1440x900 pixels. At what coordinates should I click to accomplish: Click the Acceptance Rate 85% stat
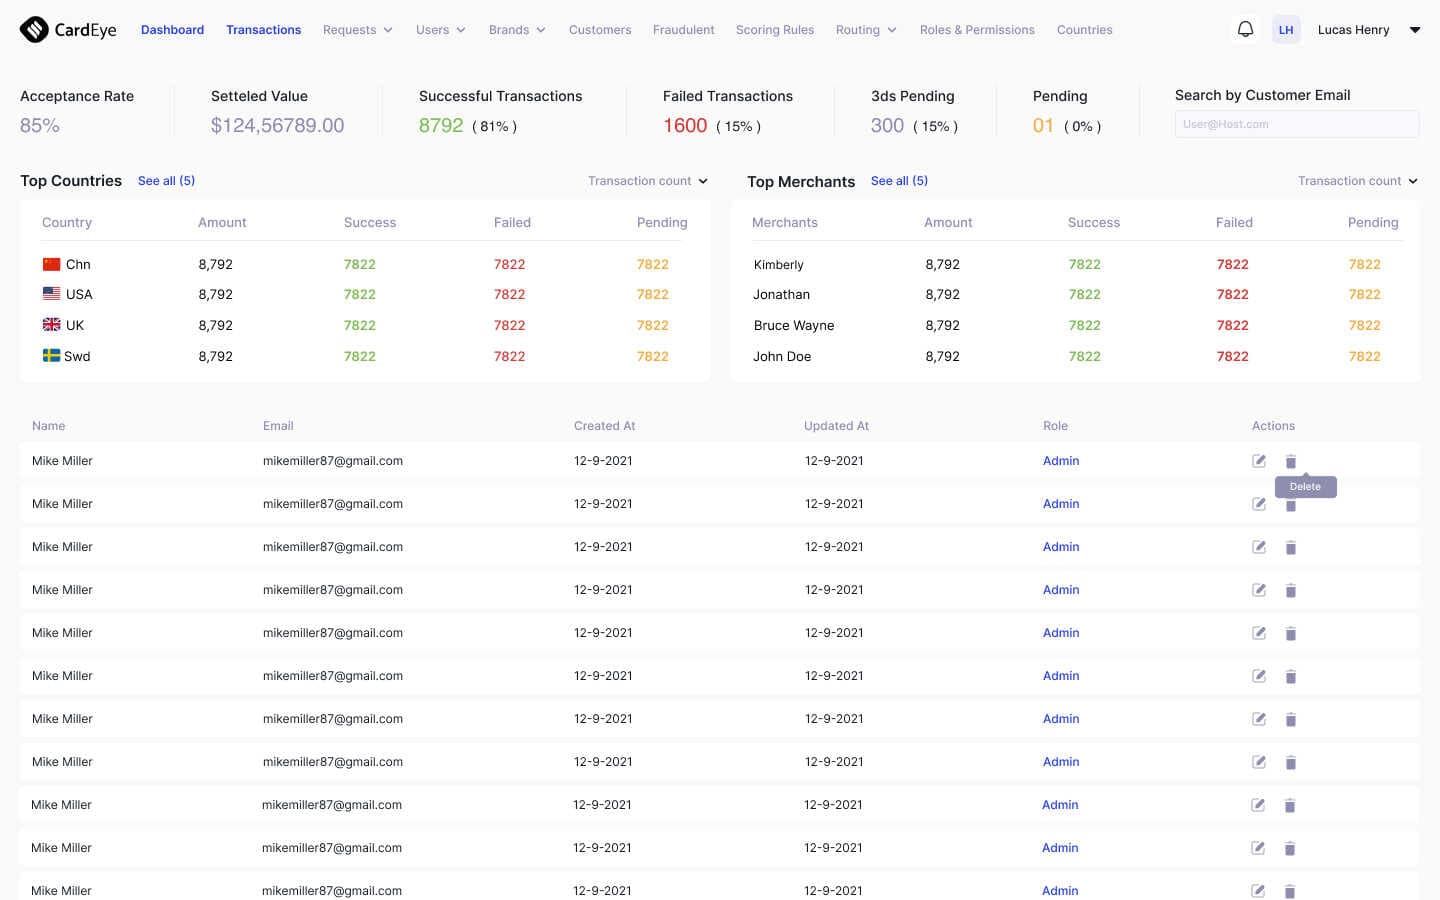(x=39, y=125)
